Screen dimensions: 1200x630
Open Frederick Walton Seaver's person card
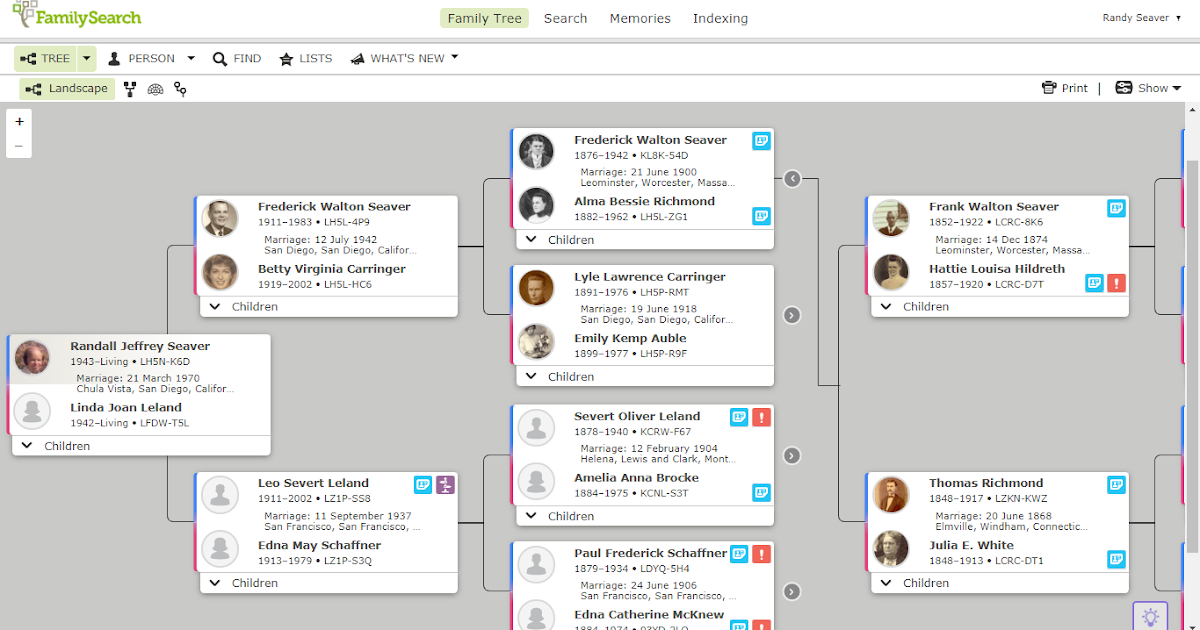click(x=651, y=140)
